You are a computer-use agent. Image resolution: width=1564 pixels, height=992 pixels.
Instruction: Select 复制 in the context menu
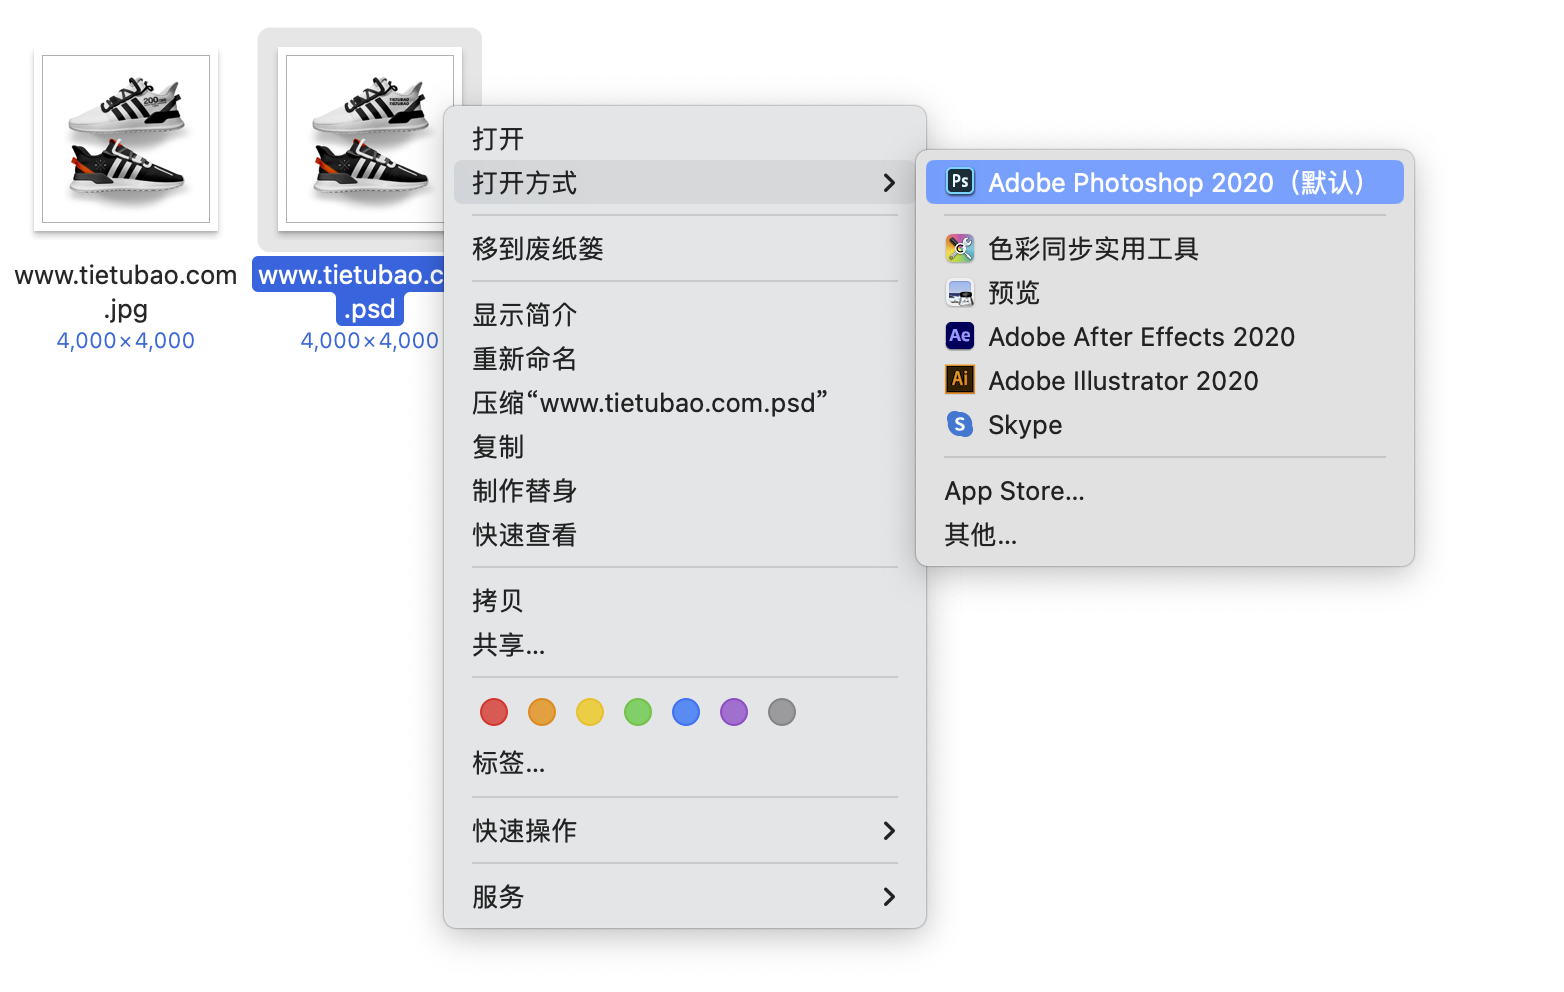point(685,447)
